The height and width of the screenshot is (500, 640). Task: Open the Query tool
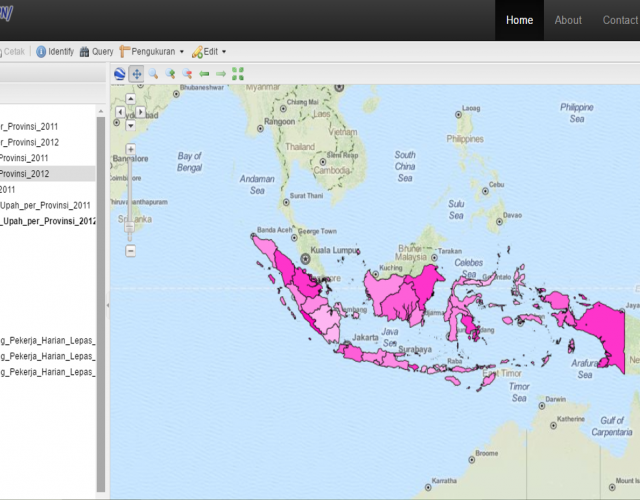96,51
